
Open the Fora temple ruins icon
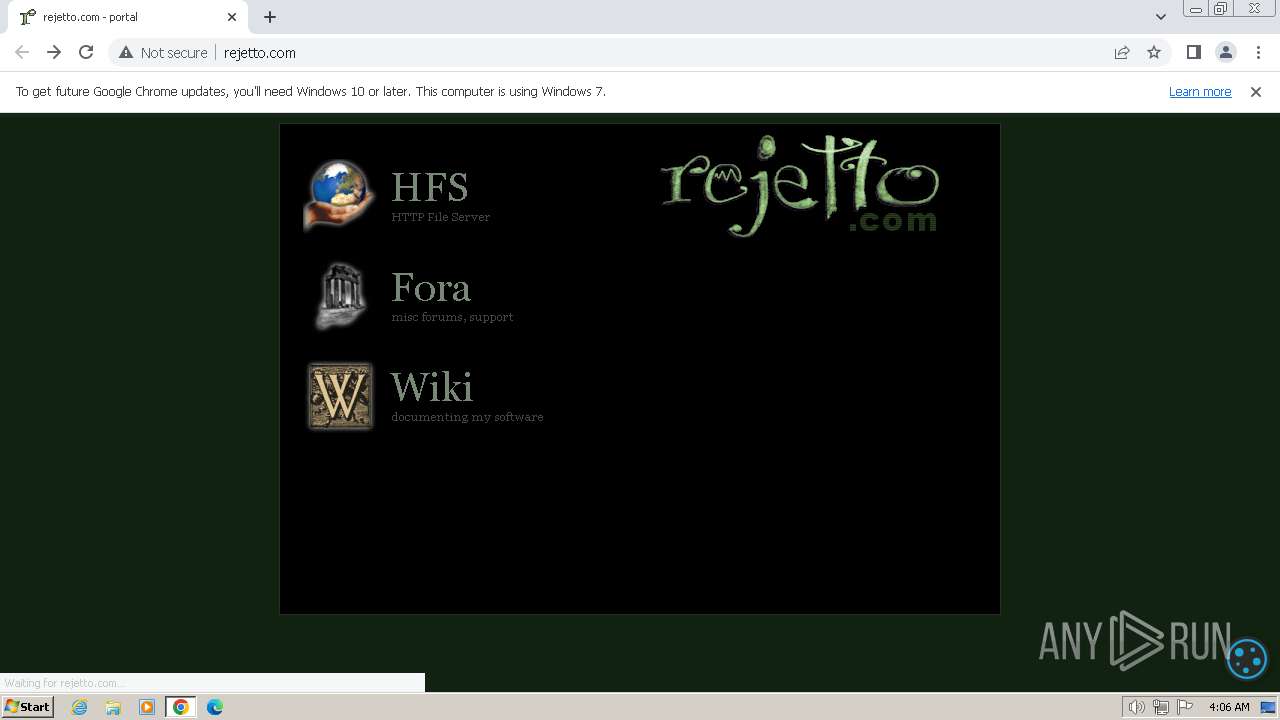(x=340, y=296)
